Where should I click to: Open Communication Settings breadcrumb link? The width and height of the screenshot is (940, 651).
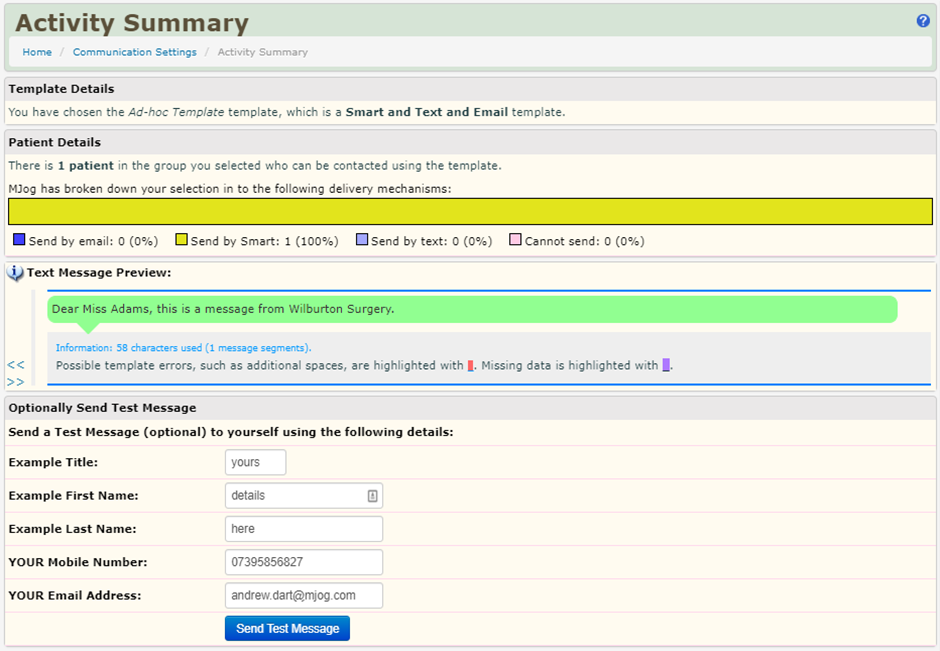click(134, 52)
